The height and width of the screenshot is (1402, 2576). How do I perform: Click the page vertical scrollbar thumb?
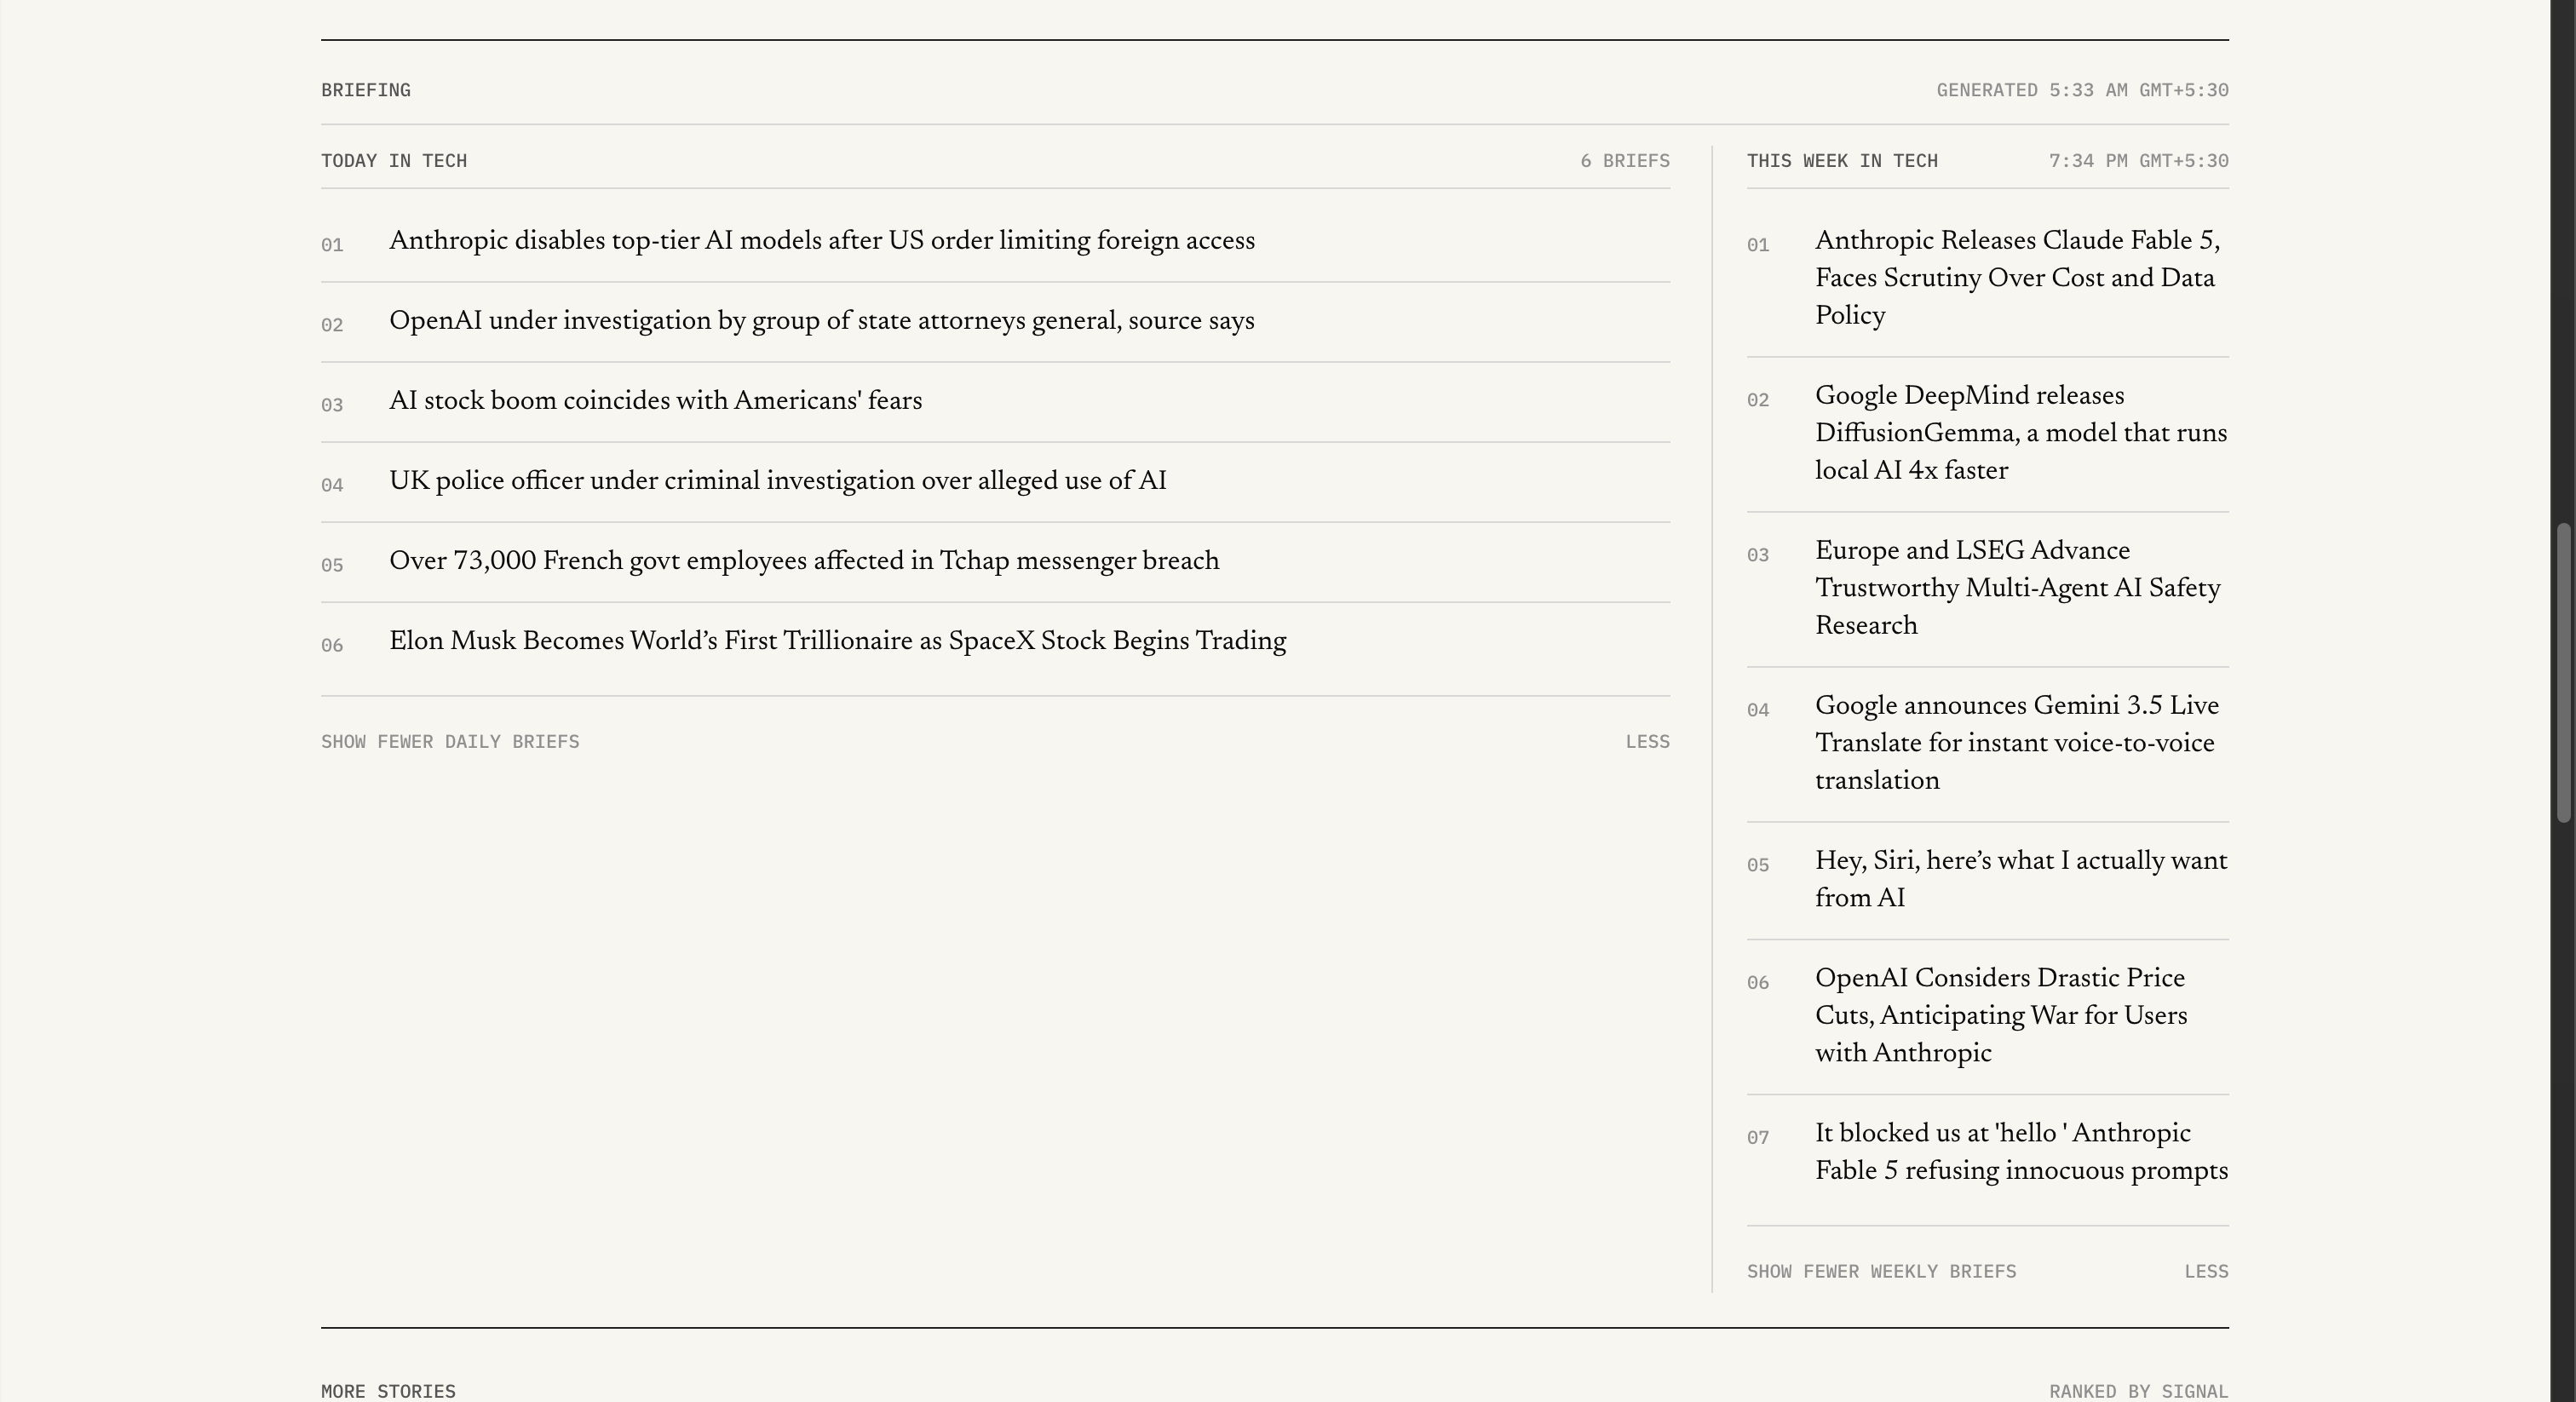tap(2563, 672)
